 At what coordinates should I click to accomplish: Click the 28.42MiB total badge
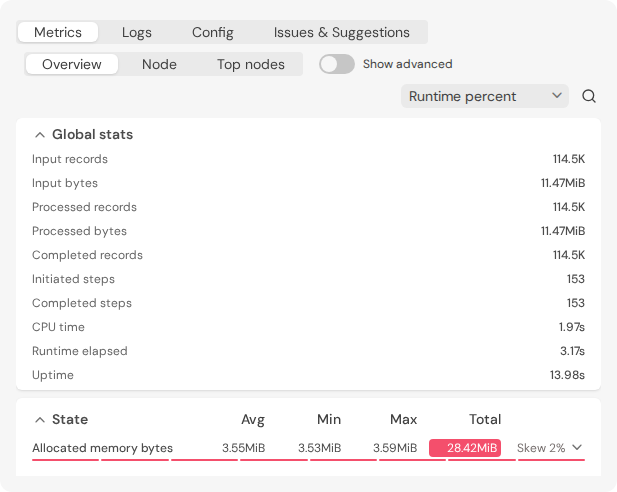point(465,448)
